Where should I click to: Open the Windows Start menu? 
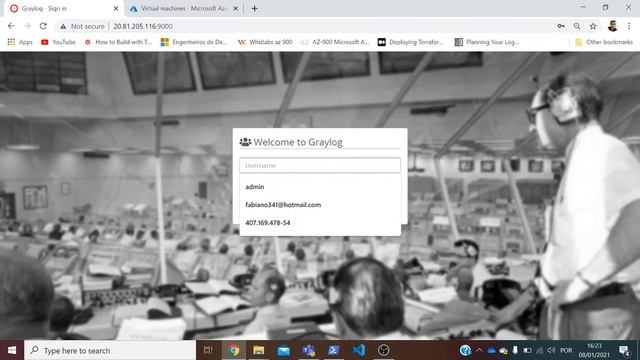(12, 350)
